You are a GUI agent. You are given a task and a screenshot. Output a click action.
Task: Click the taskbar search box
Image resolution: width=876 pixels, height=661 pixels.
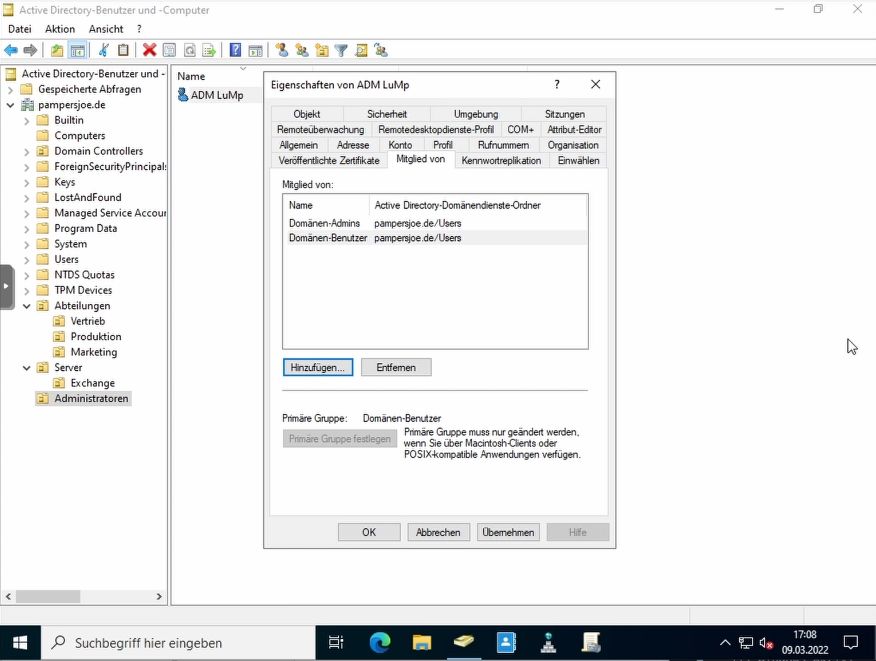click(179, 643)
